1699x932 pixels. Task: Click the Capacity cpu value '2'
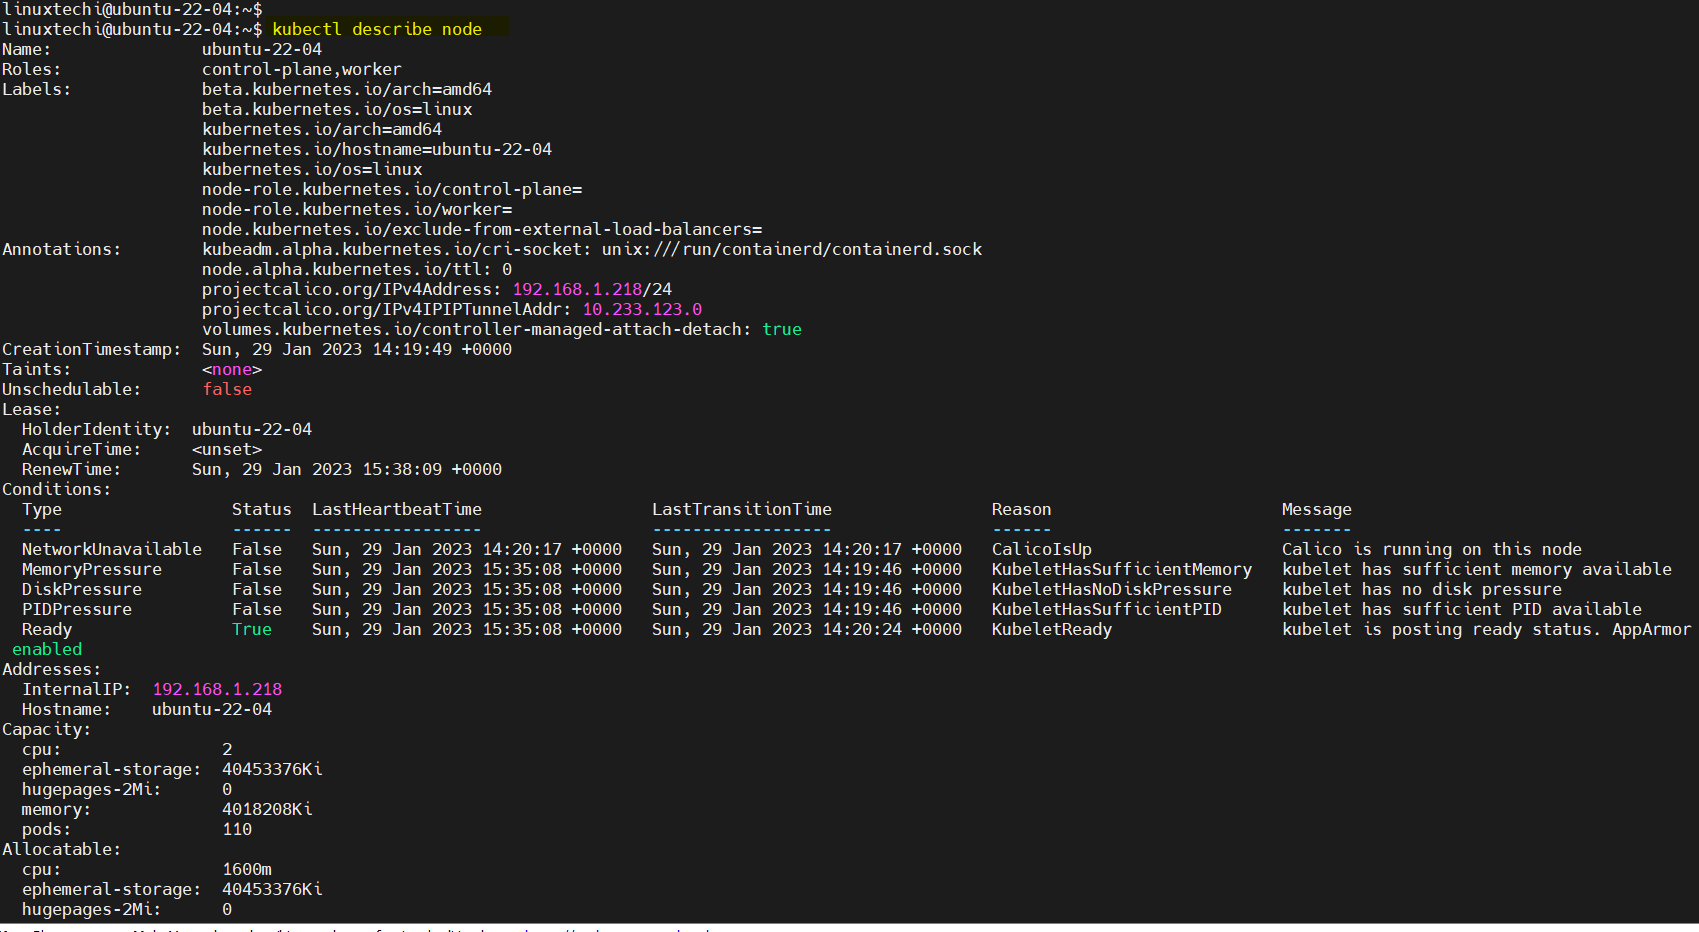click(227, 749)
